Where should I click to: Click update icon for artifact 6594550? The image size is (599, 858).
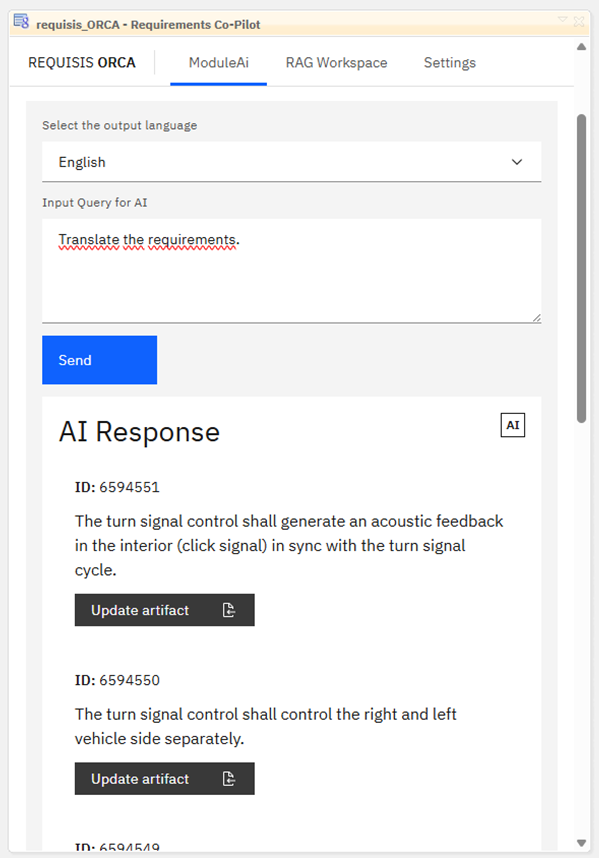tap(229, 779)
